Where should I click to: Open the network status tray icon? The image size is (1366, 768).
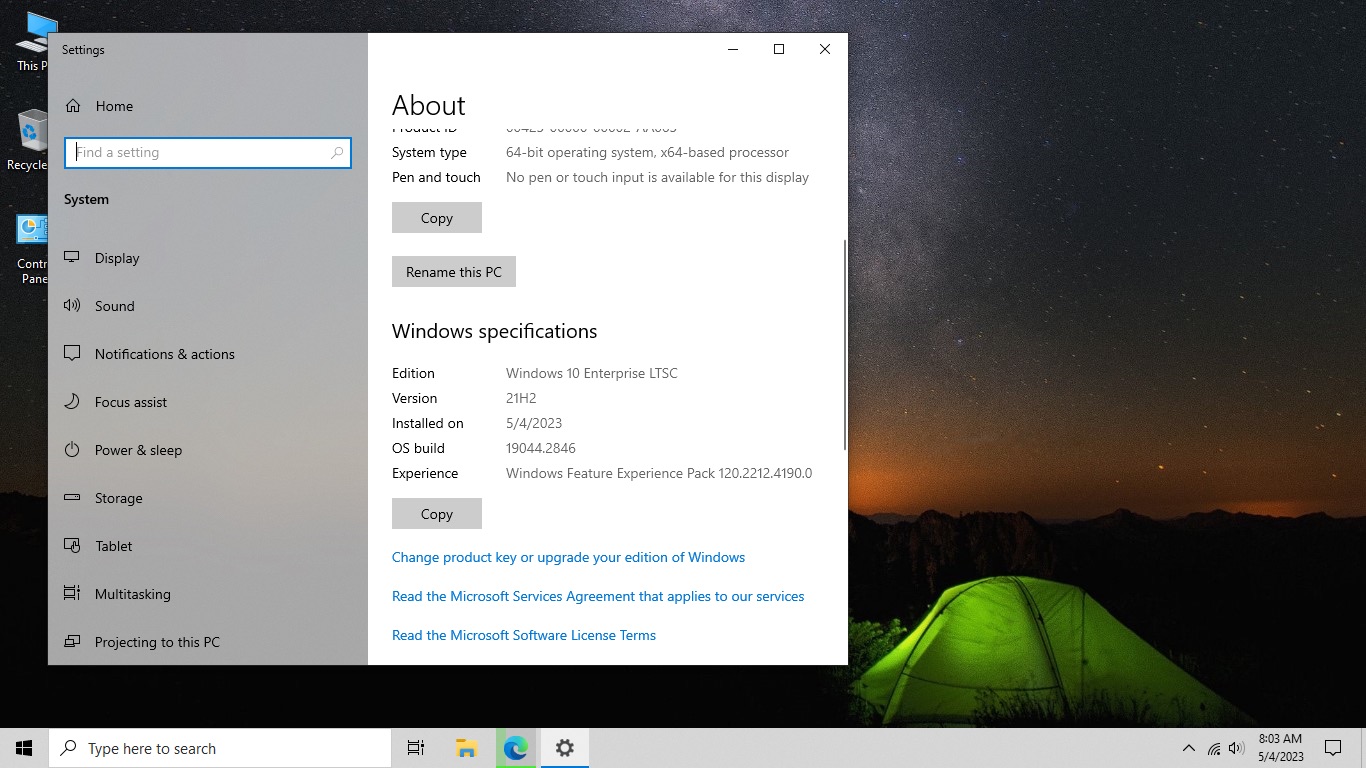coord(1214,748)
